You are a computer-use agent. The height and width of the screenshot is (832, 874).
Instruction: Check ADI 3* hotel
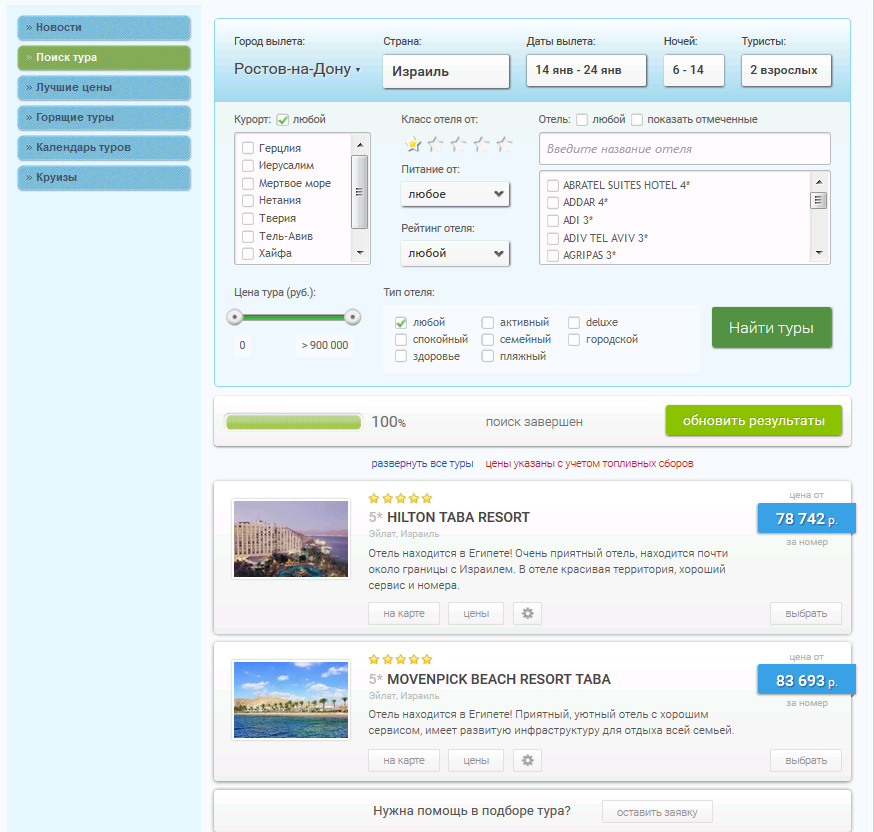(553, 220)
